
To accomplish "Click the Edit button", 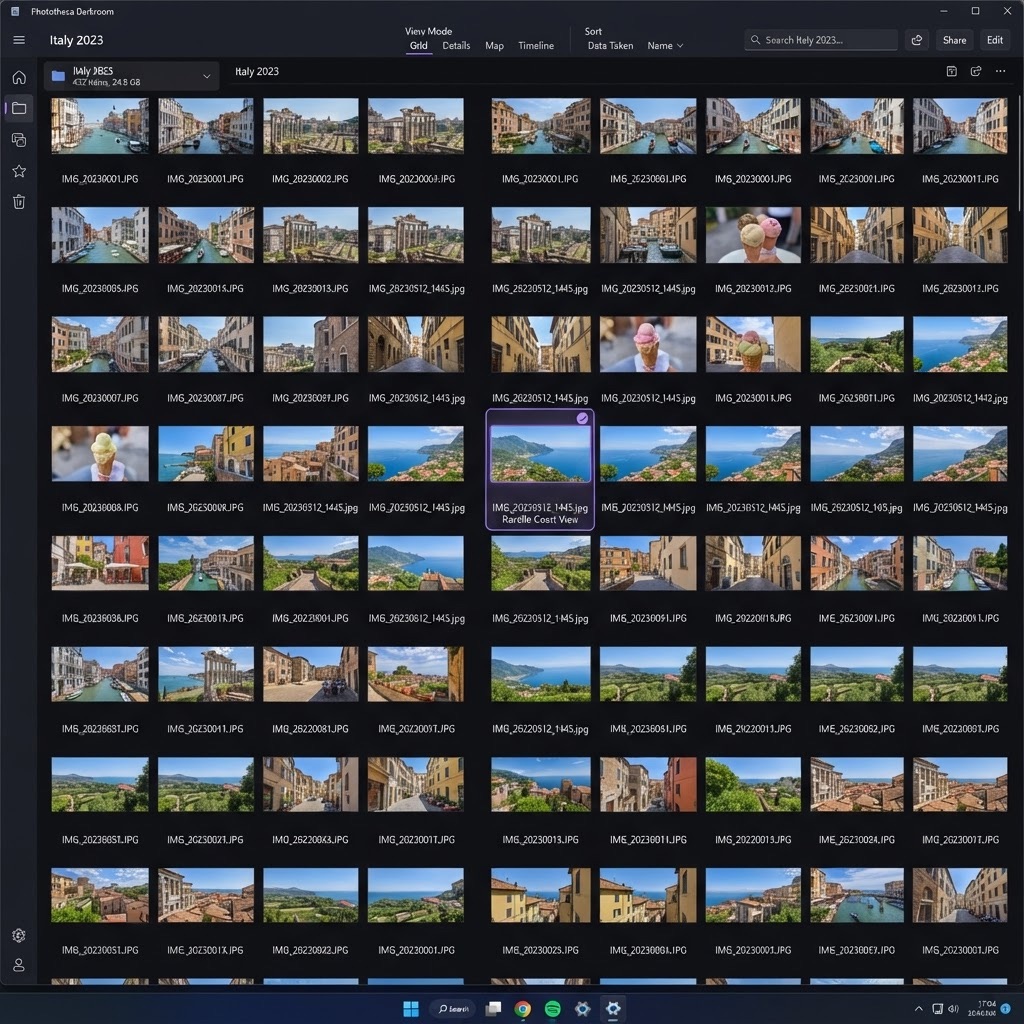I will pos(995,40).
